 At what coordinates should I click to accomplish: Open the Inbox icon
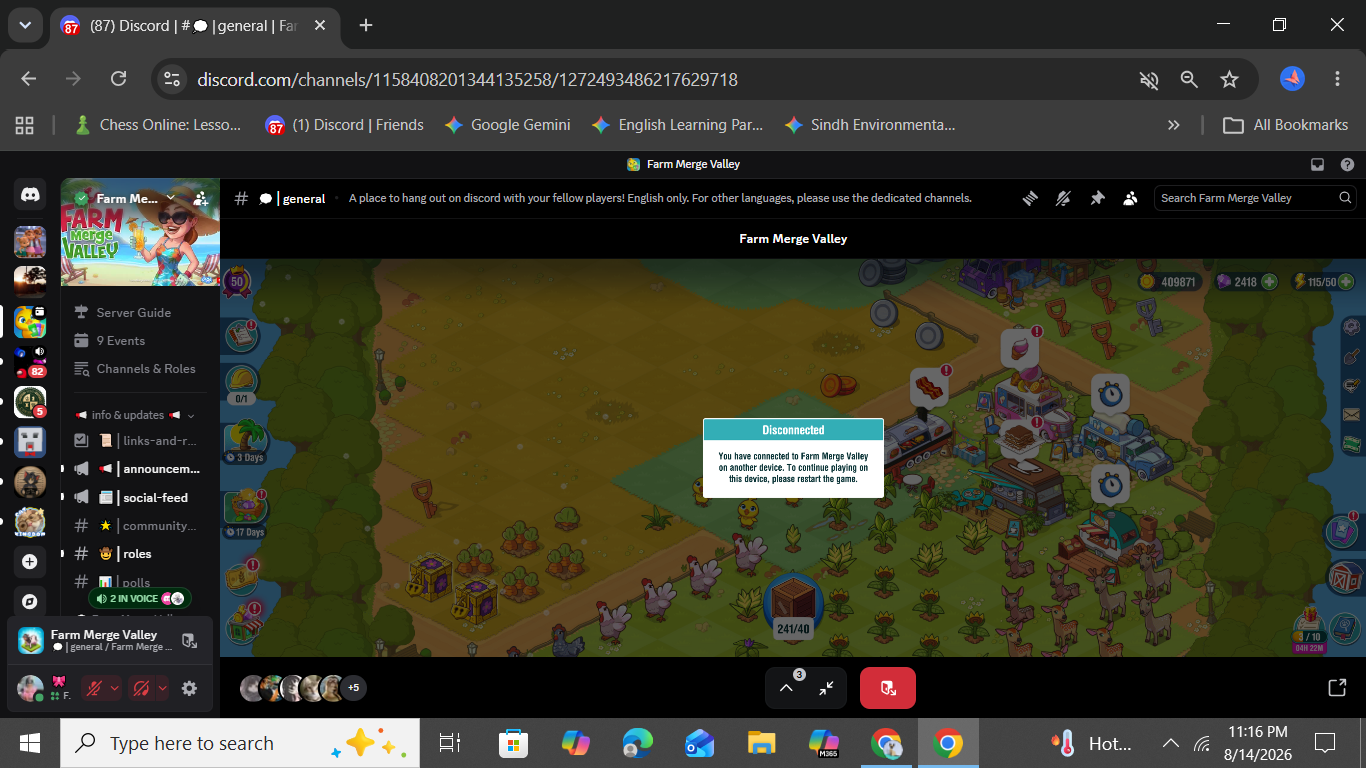point(1317,164)
